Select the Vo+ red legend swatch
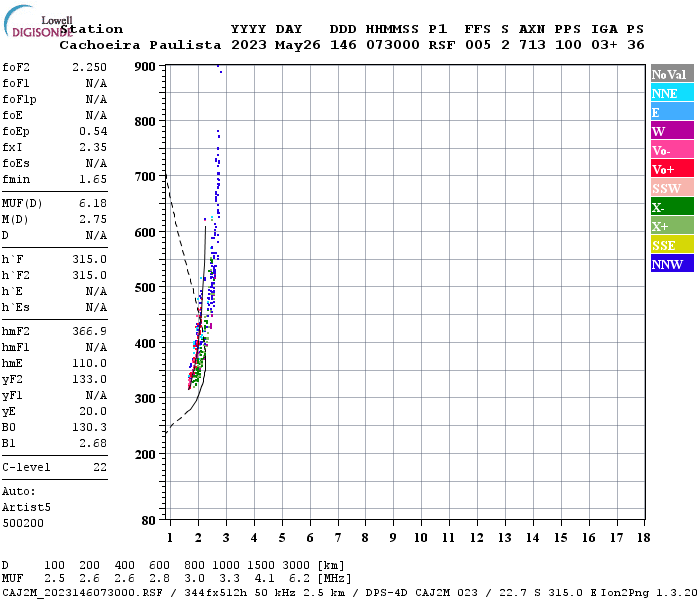 (x=672, y=169)
